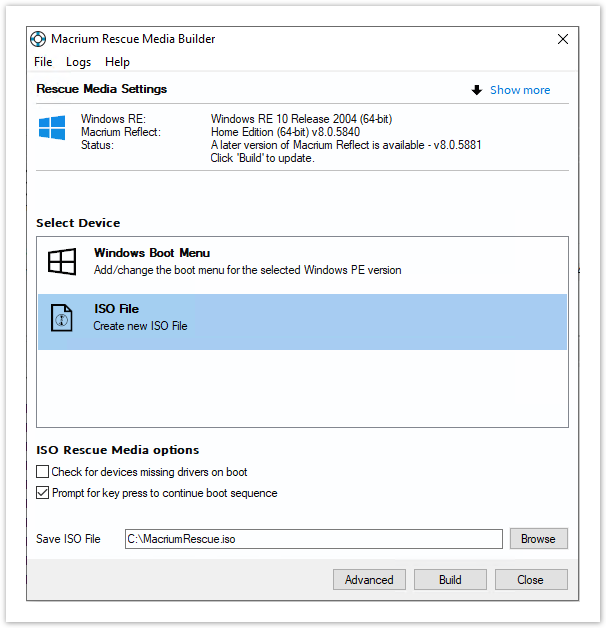Uncheck Prompt for key press to continue
The width and height of the screenshot is (606, 628).
pyautogui.click(x=42, y=493)
